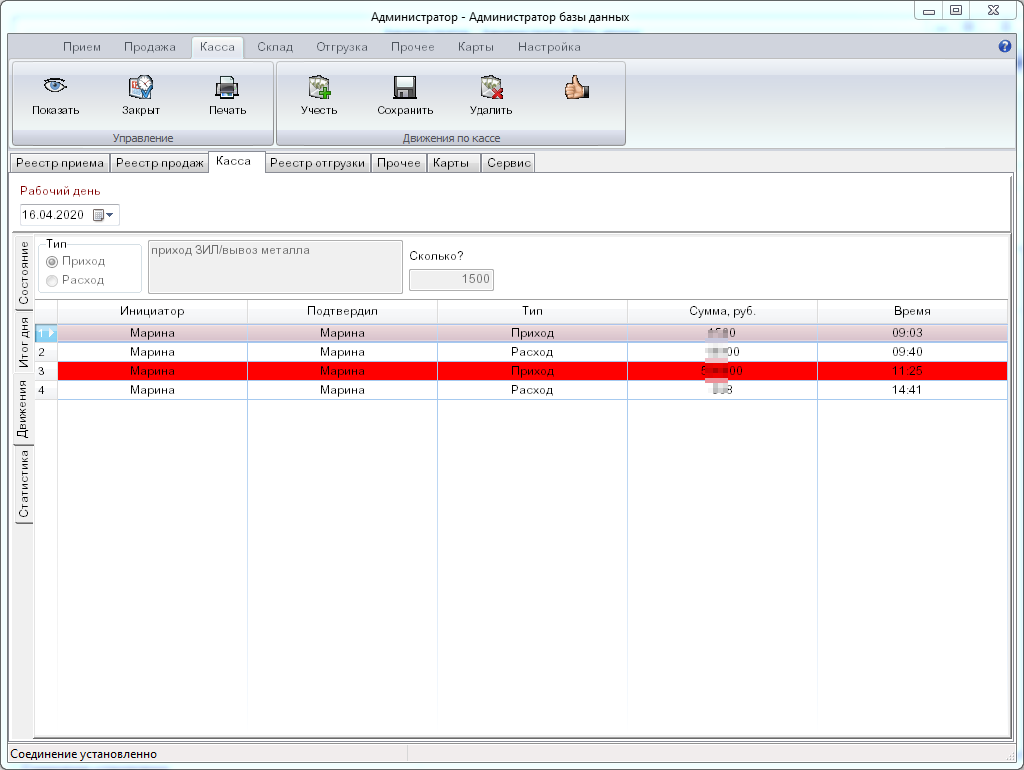Click the Печать printer icon
Viewport: 1024px width, 770px height.
[x=227, y=87]
